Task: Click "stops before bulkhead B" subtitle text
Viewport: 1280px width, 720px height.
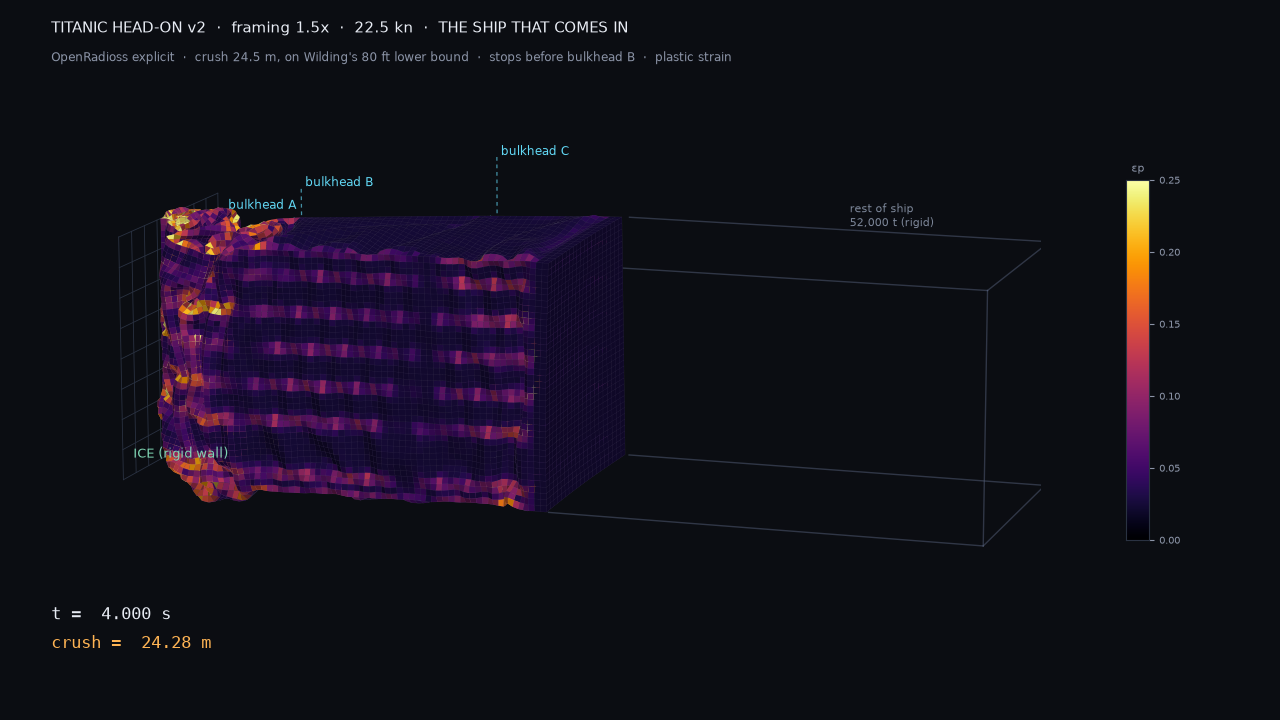Action: tap(562, 57)
